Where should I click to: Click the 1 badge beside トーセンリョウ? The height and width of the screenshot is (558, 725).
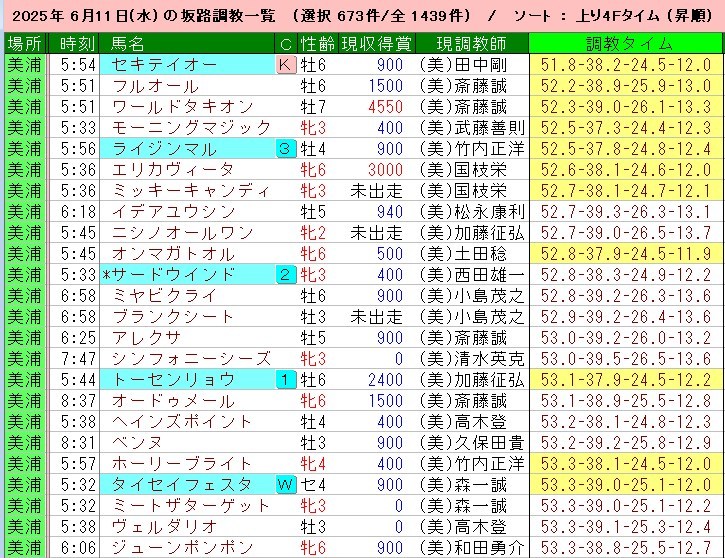pyautogui.click(x=286, y=380)
